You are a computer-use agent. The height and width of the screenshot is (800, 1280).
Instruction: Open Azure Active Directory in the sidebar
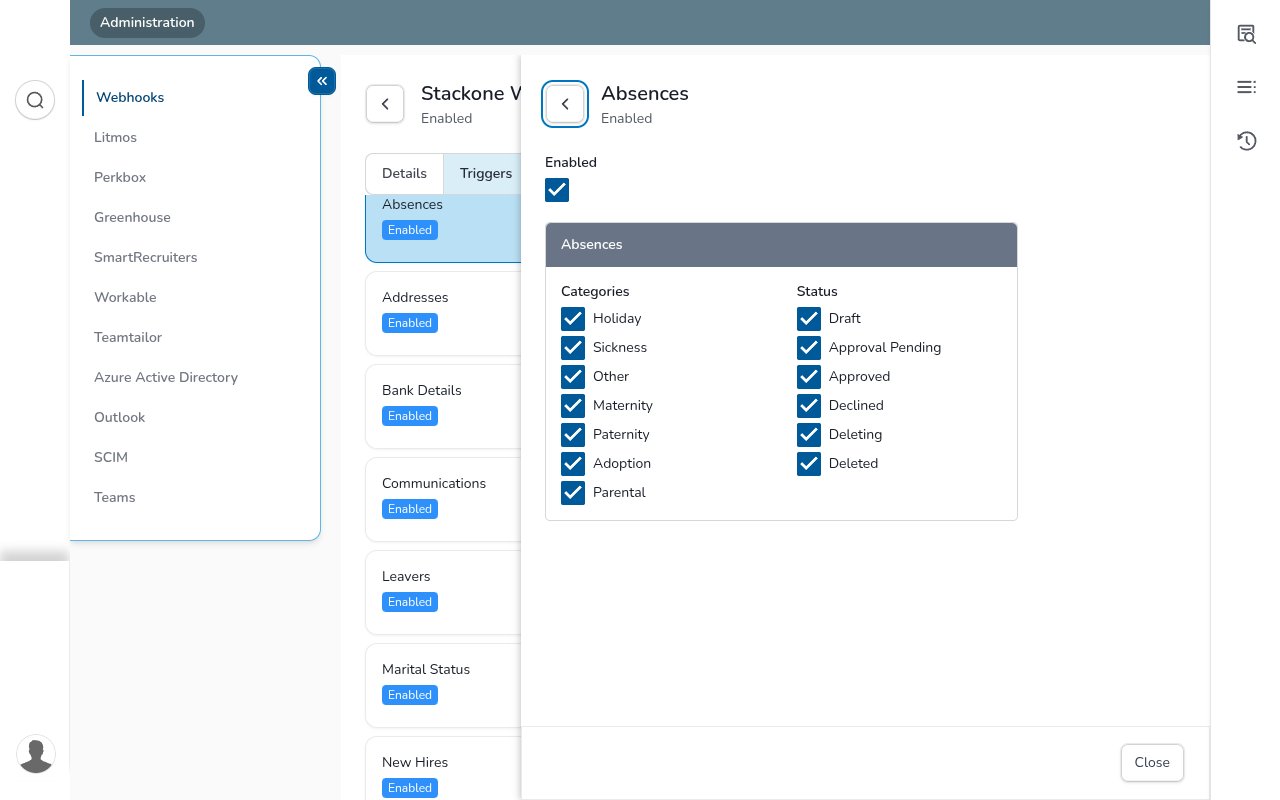pos(166,377)
